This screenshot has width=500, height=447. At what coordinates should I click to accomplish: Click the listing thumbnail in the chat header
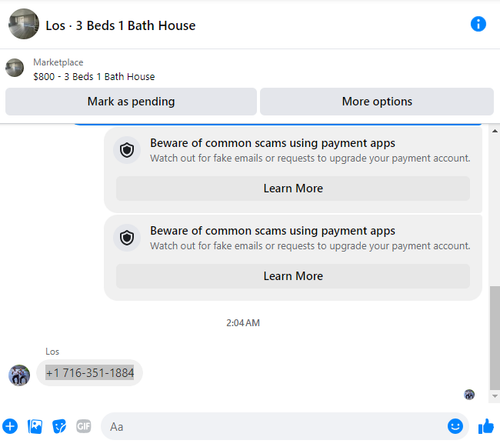(24, 24)
